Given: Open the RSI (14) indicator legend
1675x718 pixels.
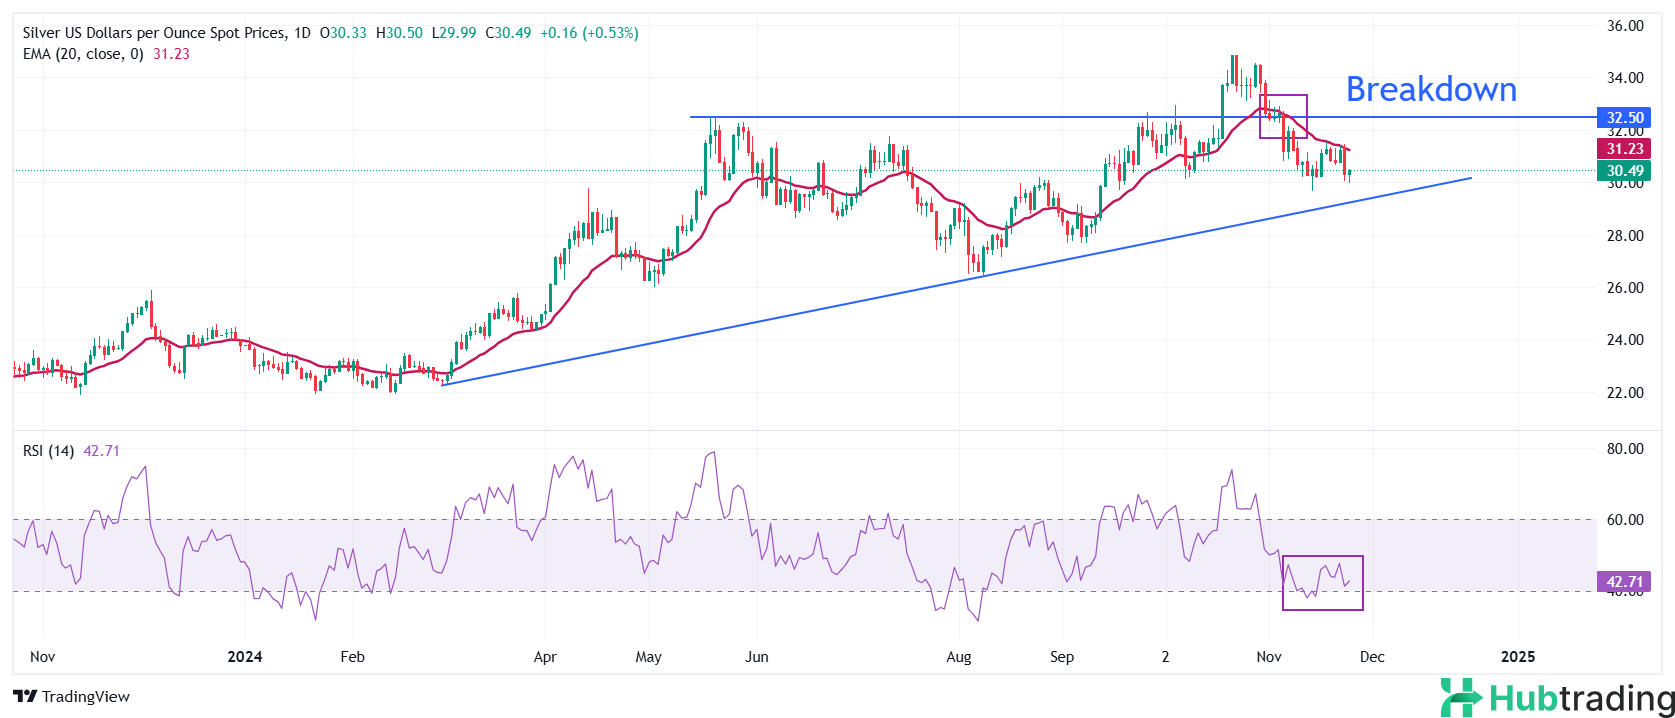Looking at the screenshot, I should [x=48, y=451].
